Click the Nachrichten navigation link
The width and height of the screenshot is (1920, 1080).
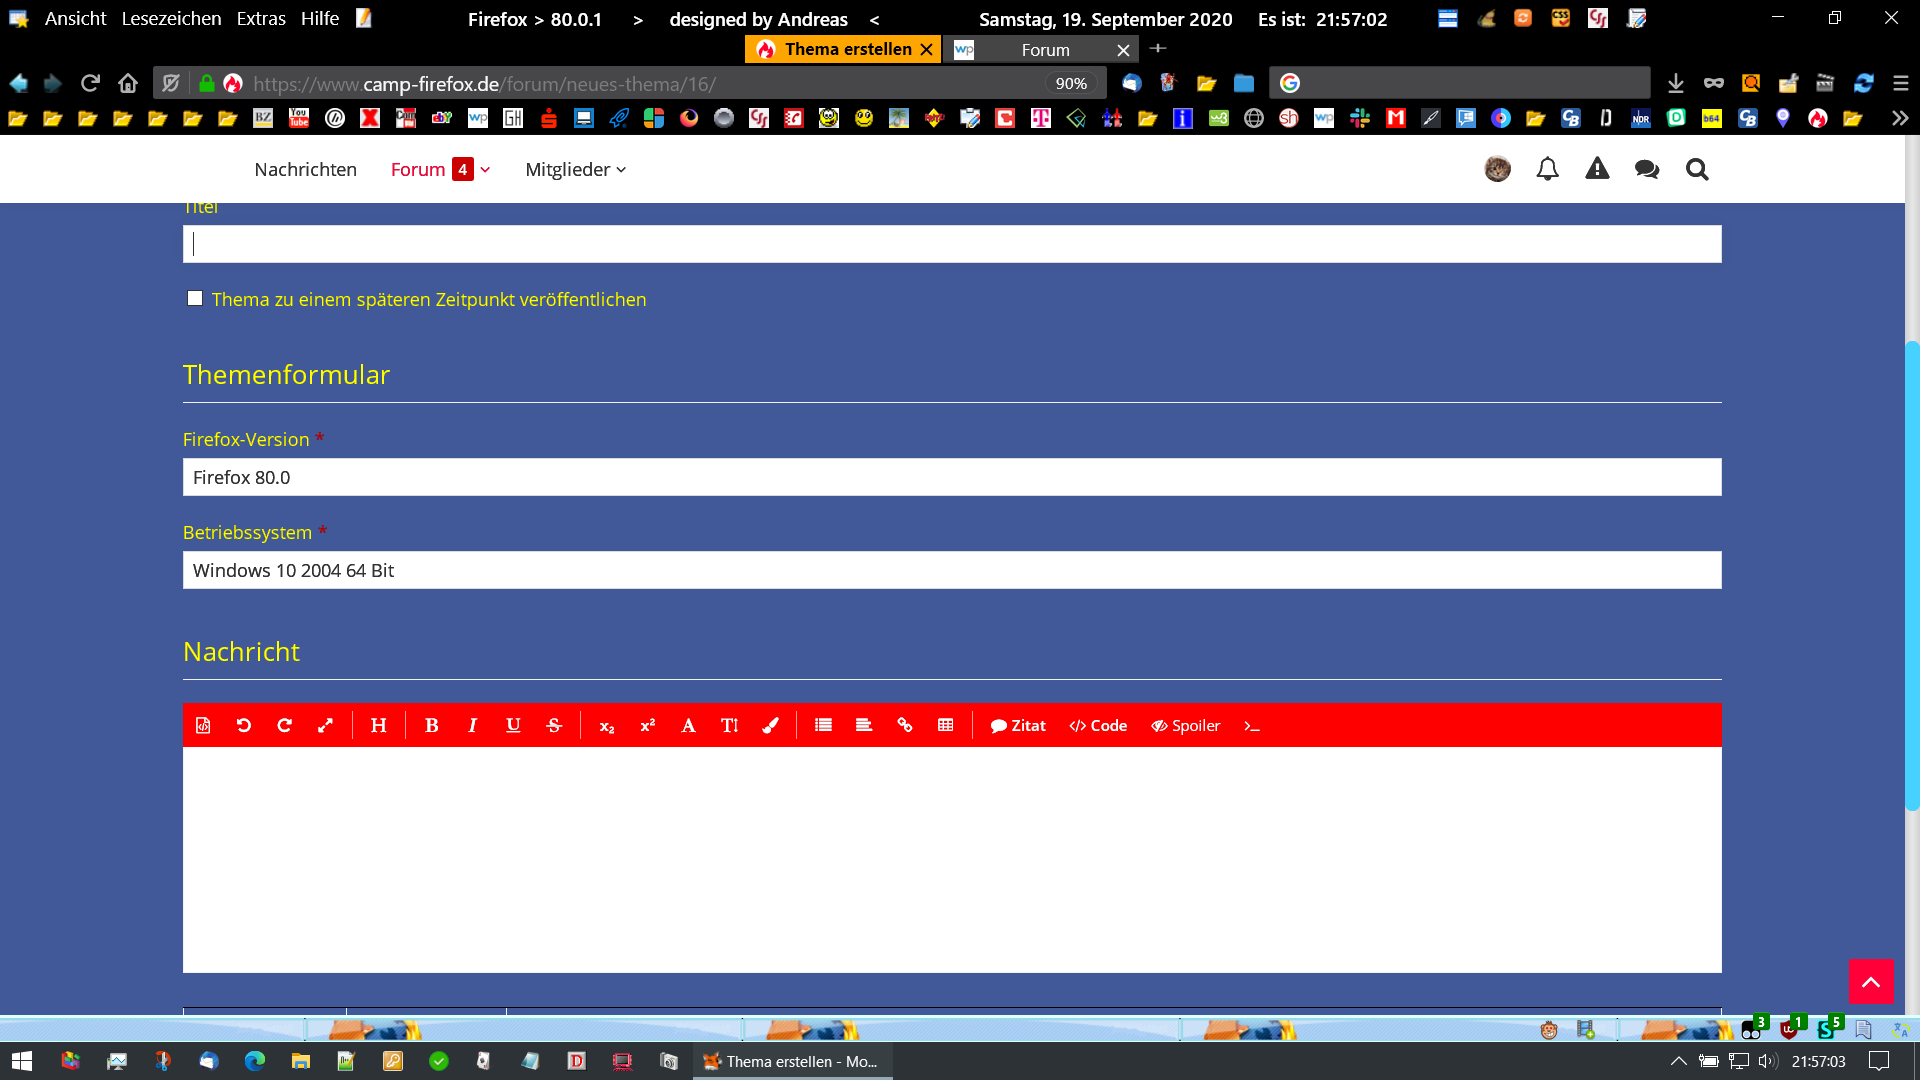pyautogui.click(x=305, y=170)
